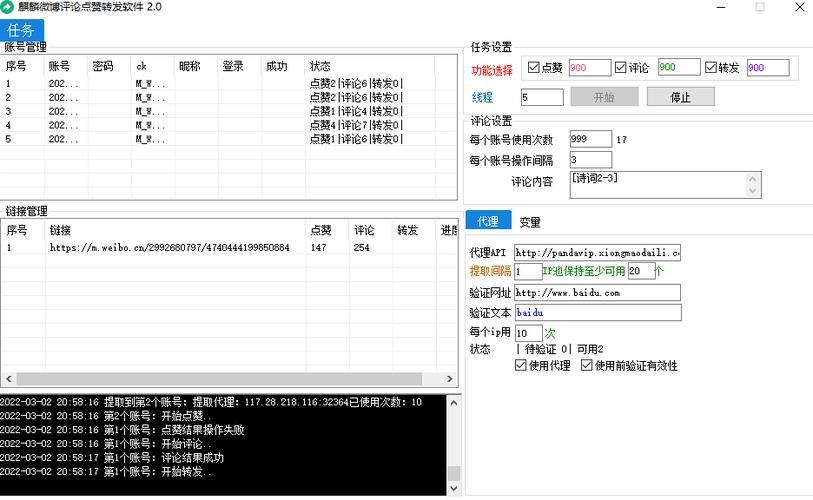The height and width of the screenshot is (500, 813).
Task: Toggle the 转发 checkbox
Action: [x=711, y=67]
